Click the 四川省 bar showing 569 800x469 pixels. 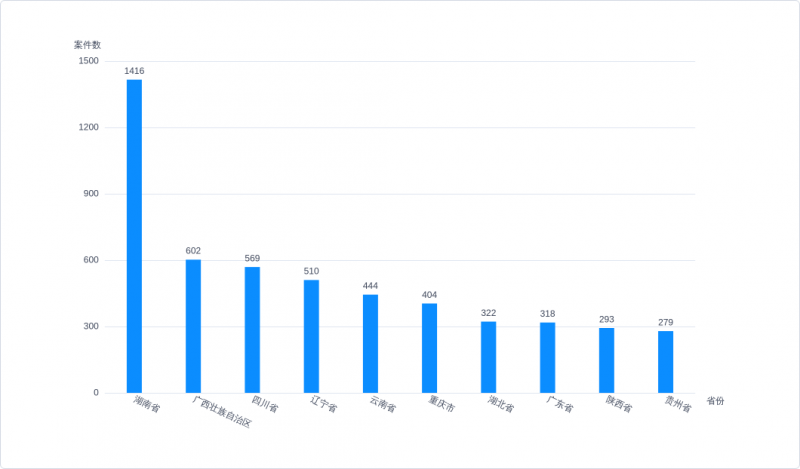tap(252, 330)
